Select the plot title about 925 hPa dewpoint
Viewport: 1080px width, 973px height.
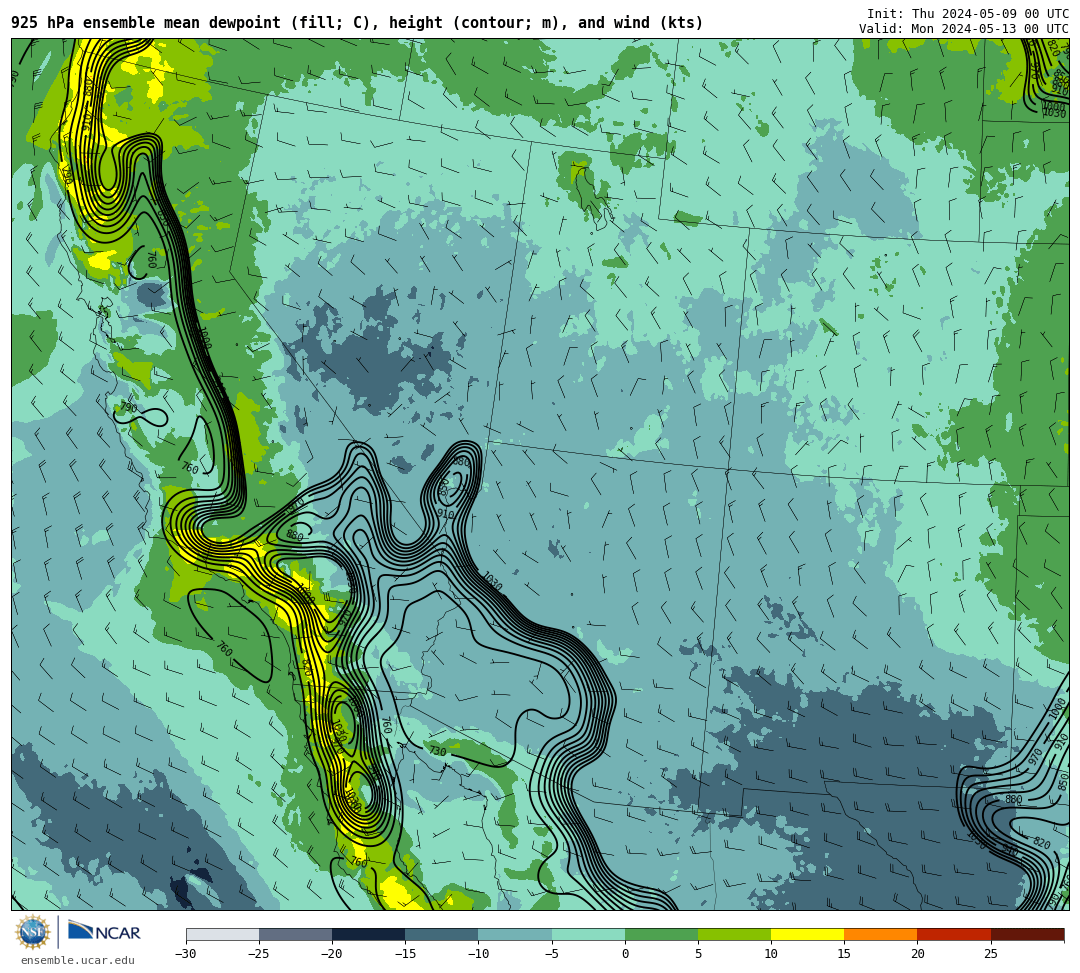(x=357, y=23)
